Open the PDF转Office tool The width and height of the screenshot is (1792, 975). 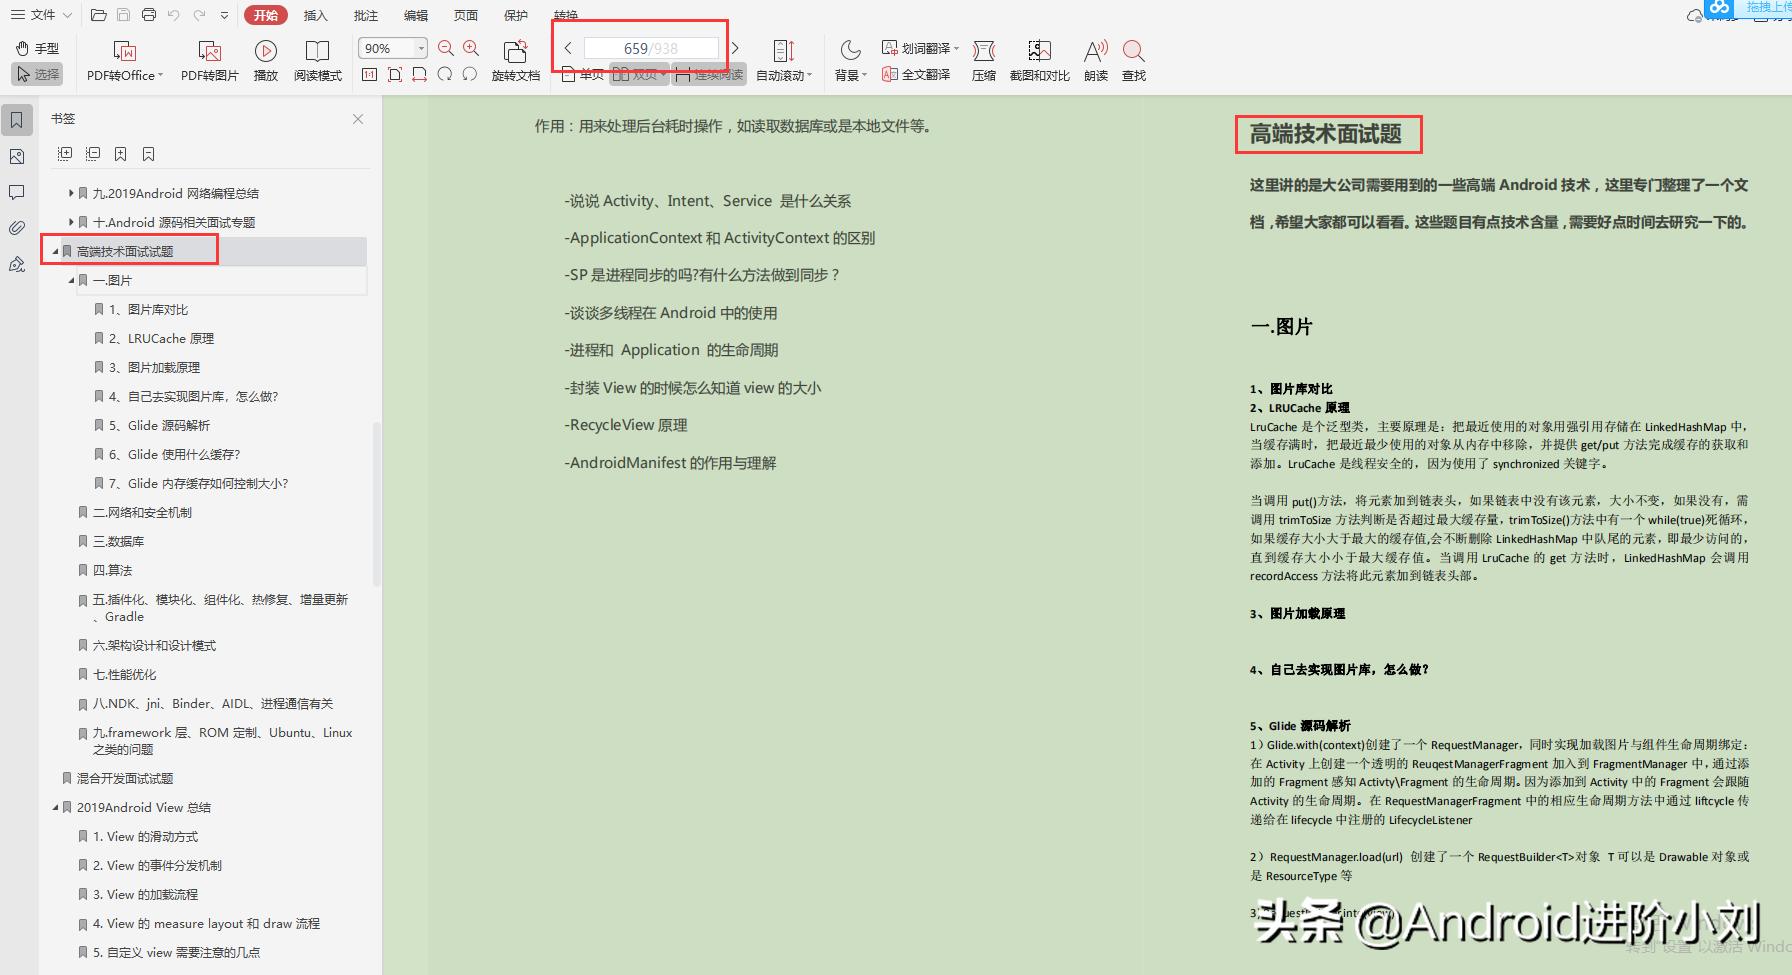(122, 60)
